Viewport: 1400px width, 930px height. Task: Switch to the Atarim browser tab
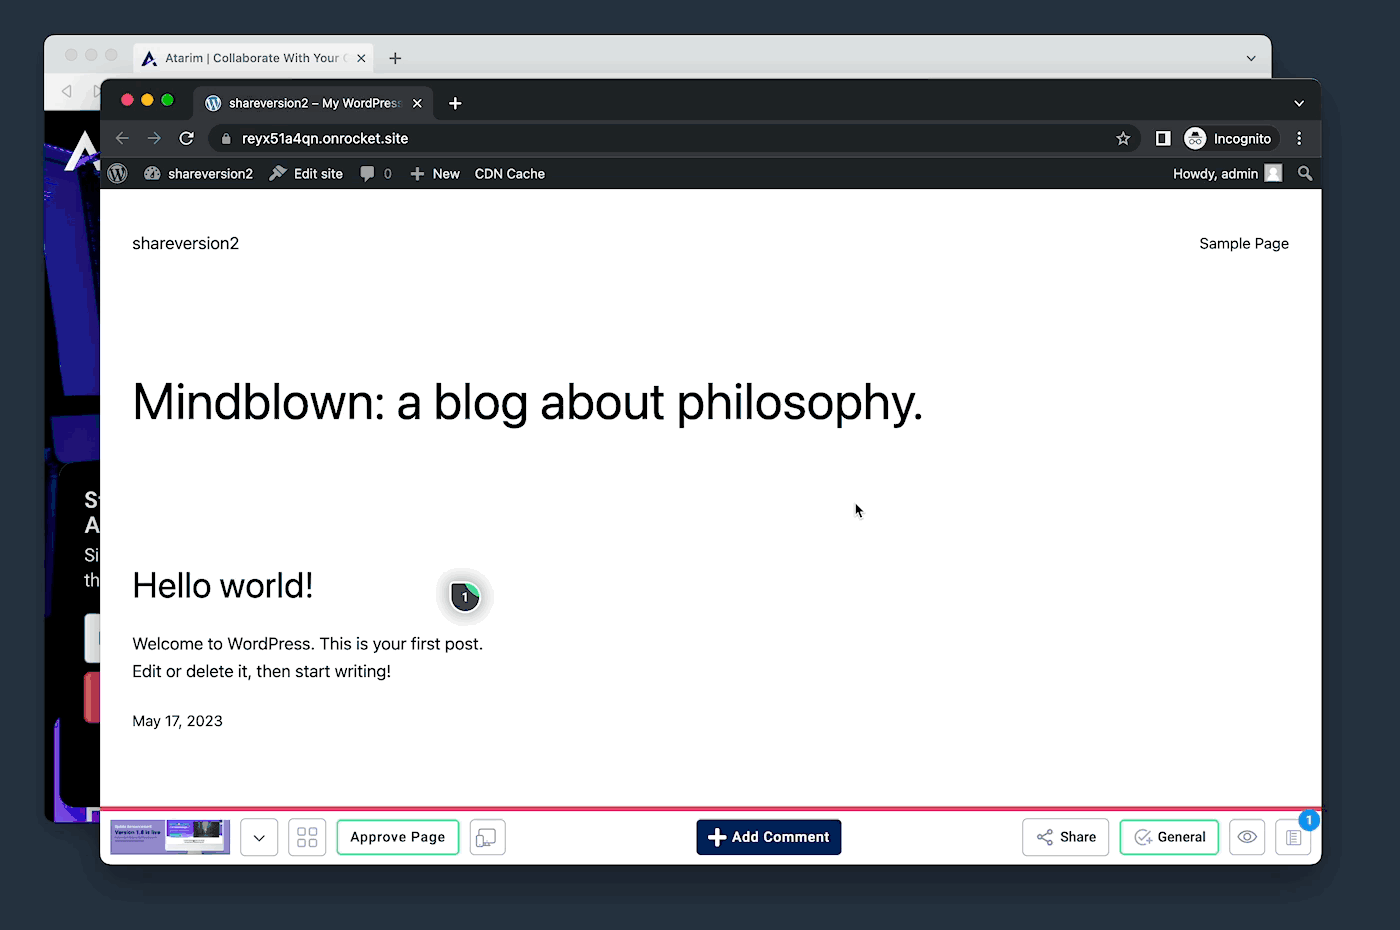[x=250, y=58]
